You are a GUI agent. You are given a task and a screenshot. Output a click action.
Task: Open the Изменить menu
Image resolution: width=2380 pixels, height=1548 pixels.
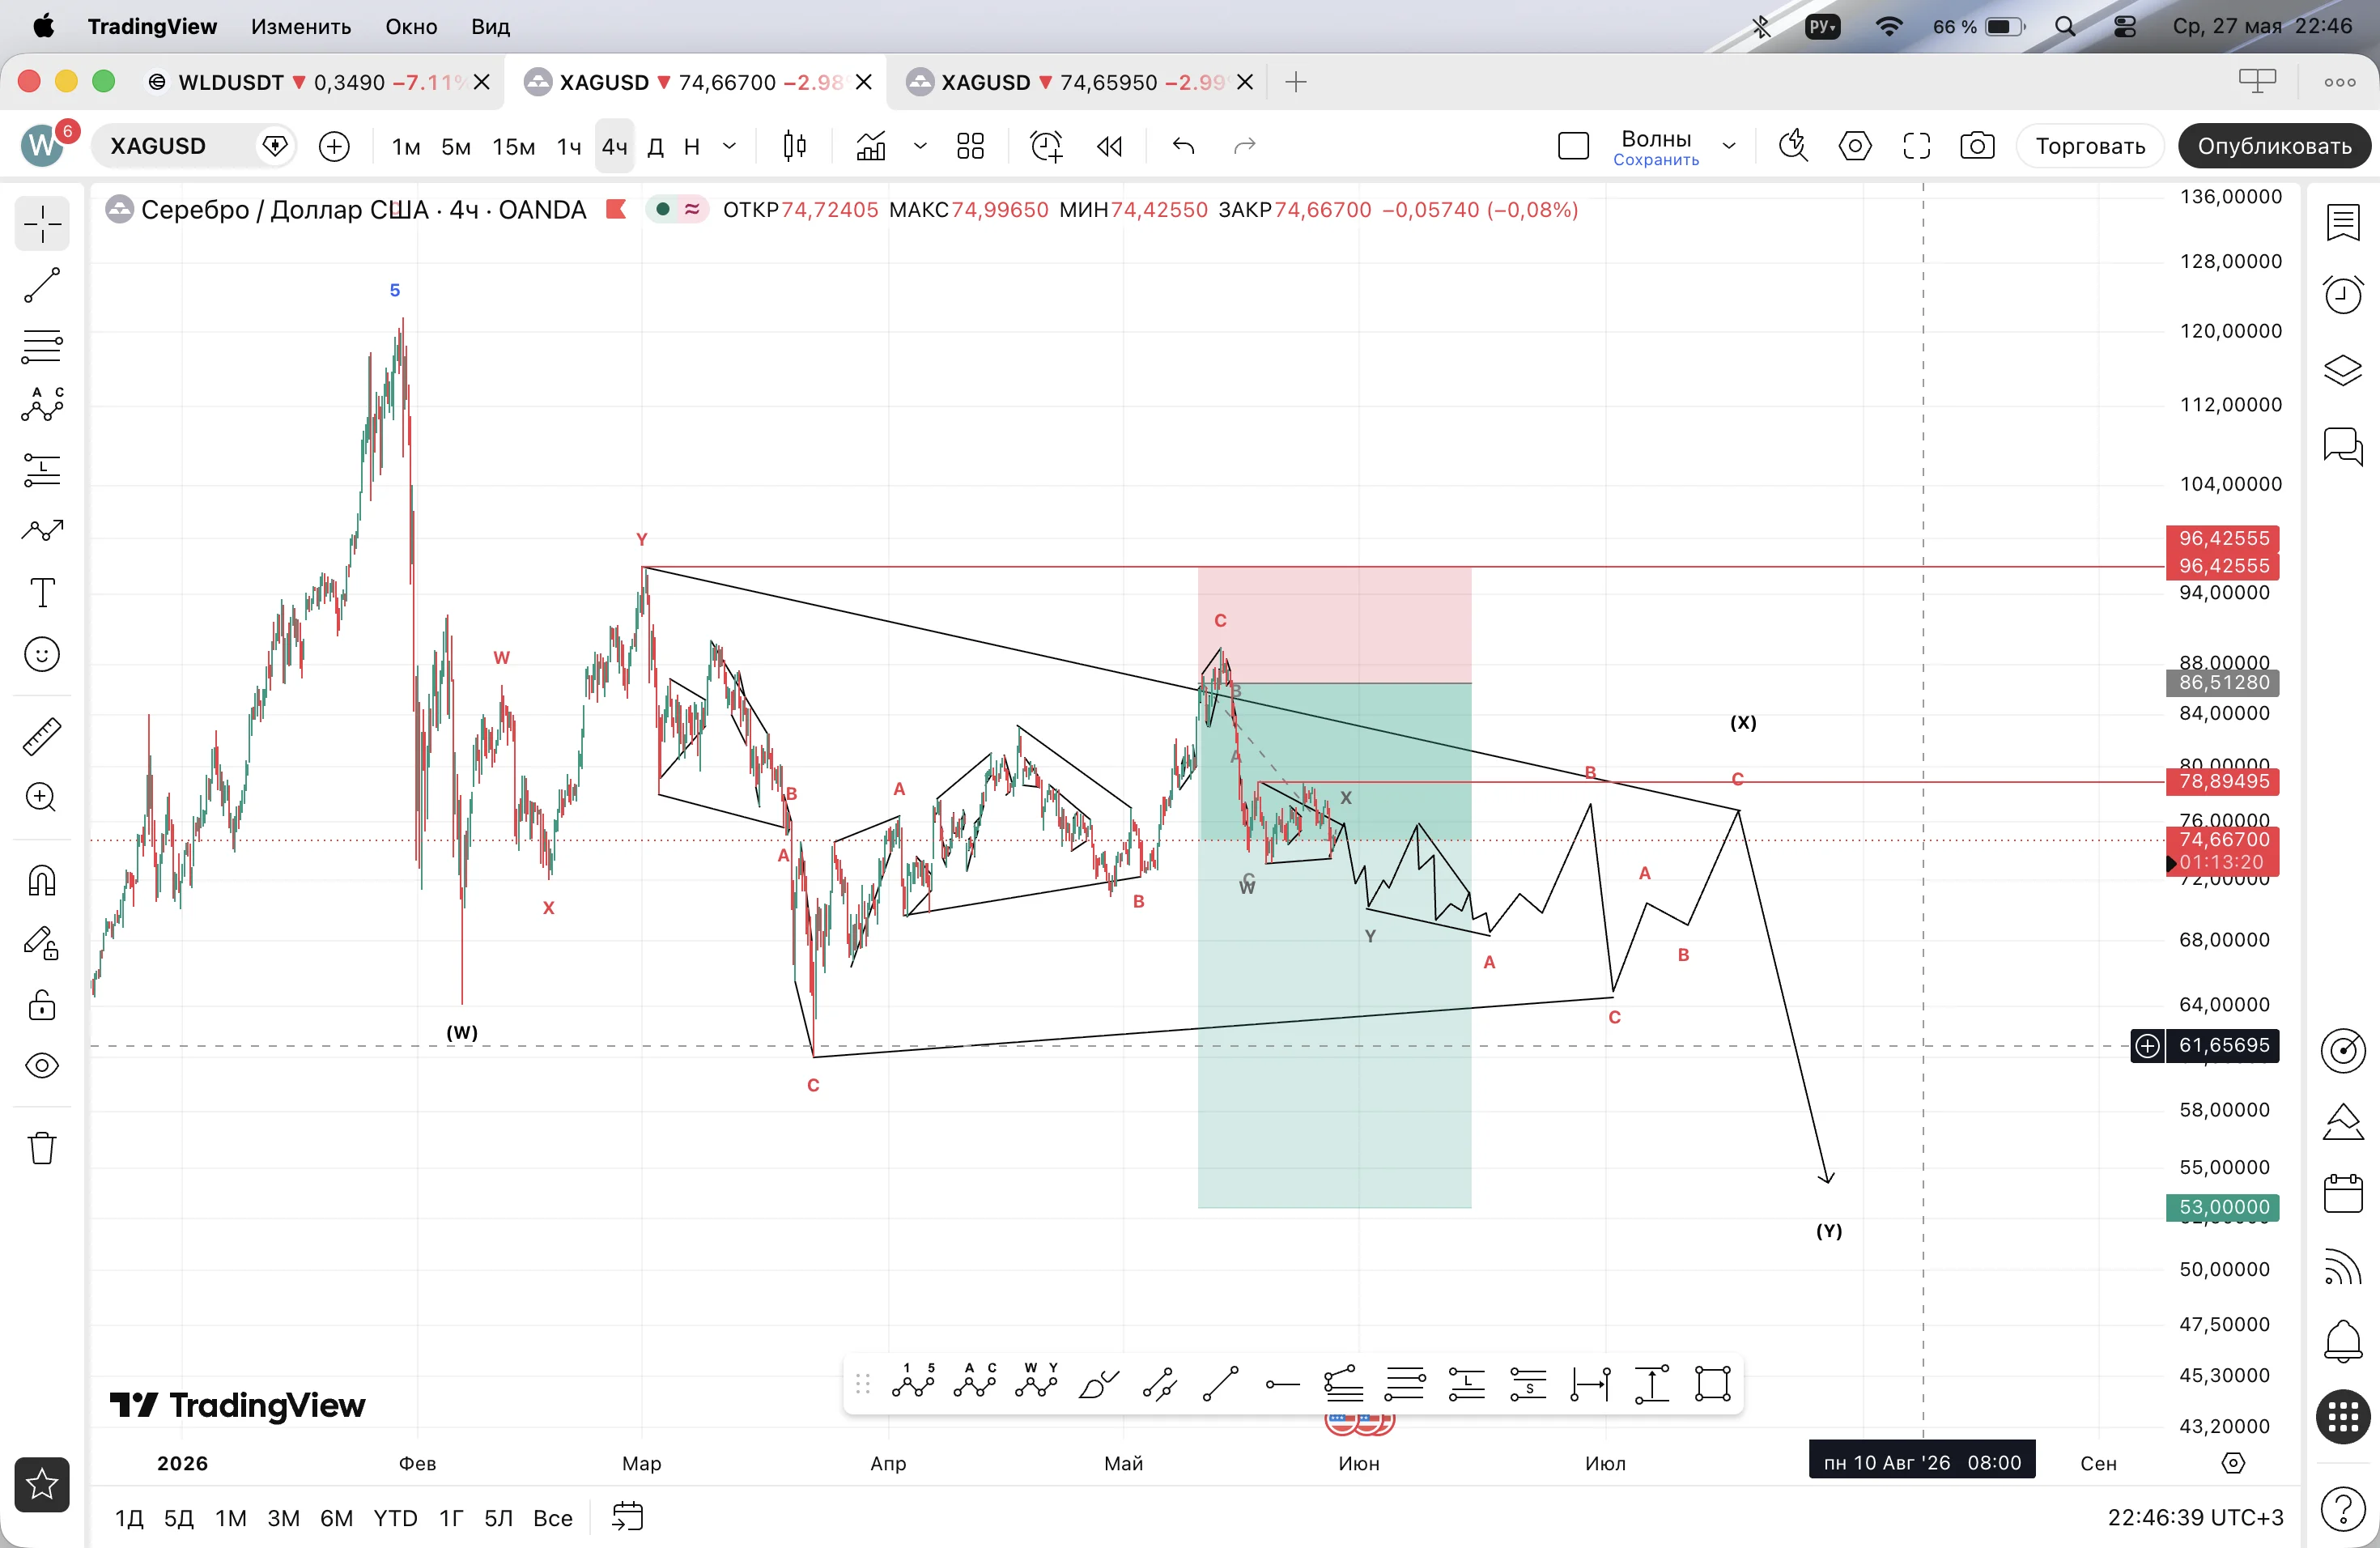[301, 26]
